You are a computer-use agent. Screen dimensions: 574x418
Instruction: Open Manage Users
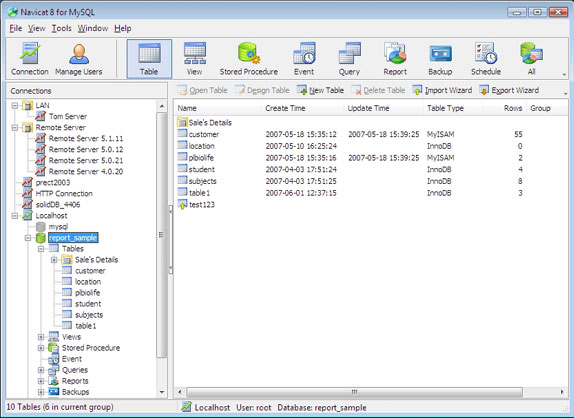[78, 59]
